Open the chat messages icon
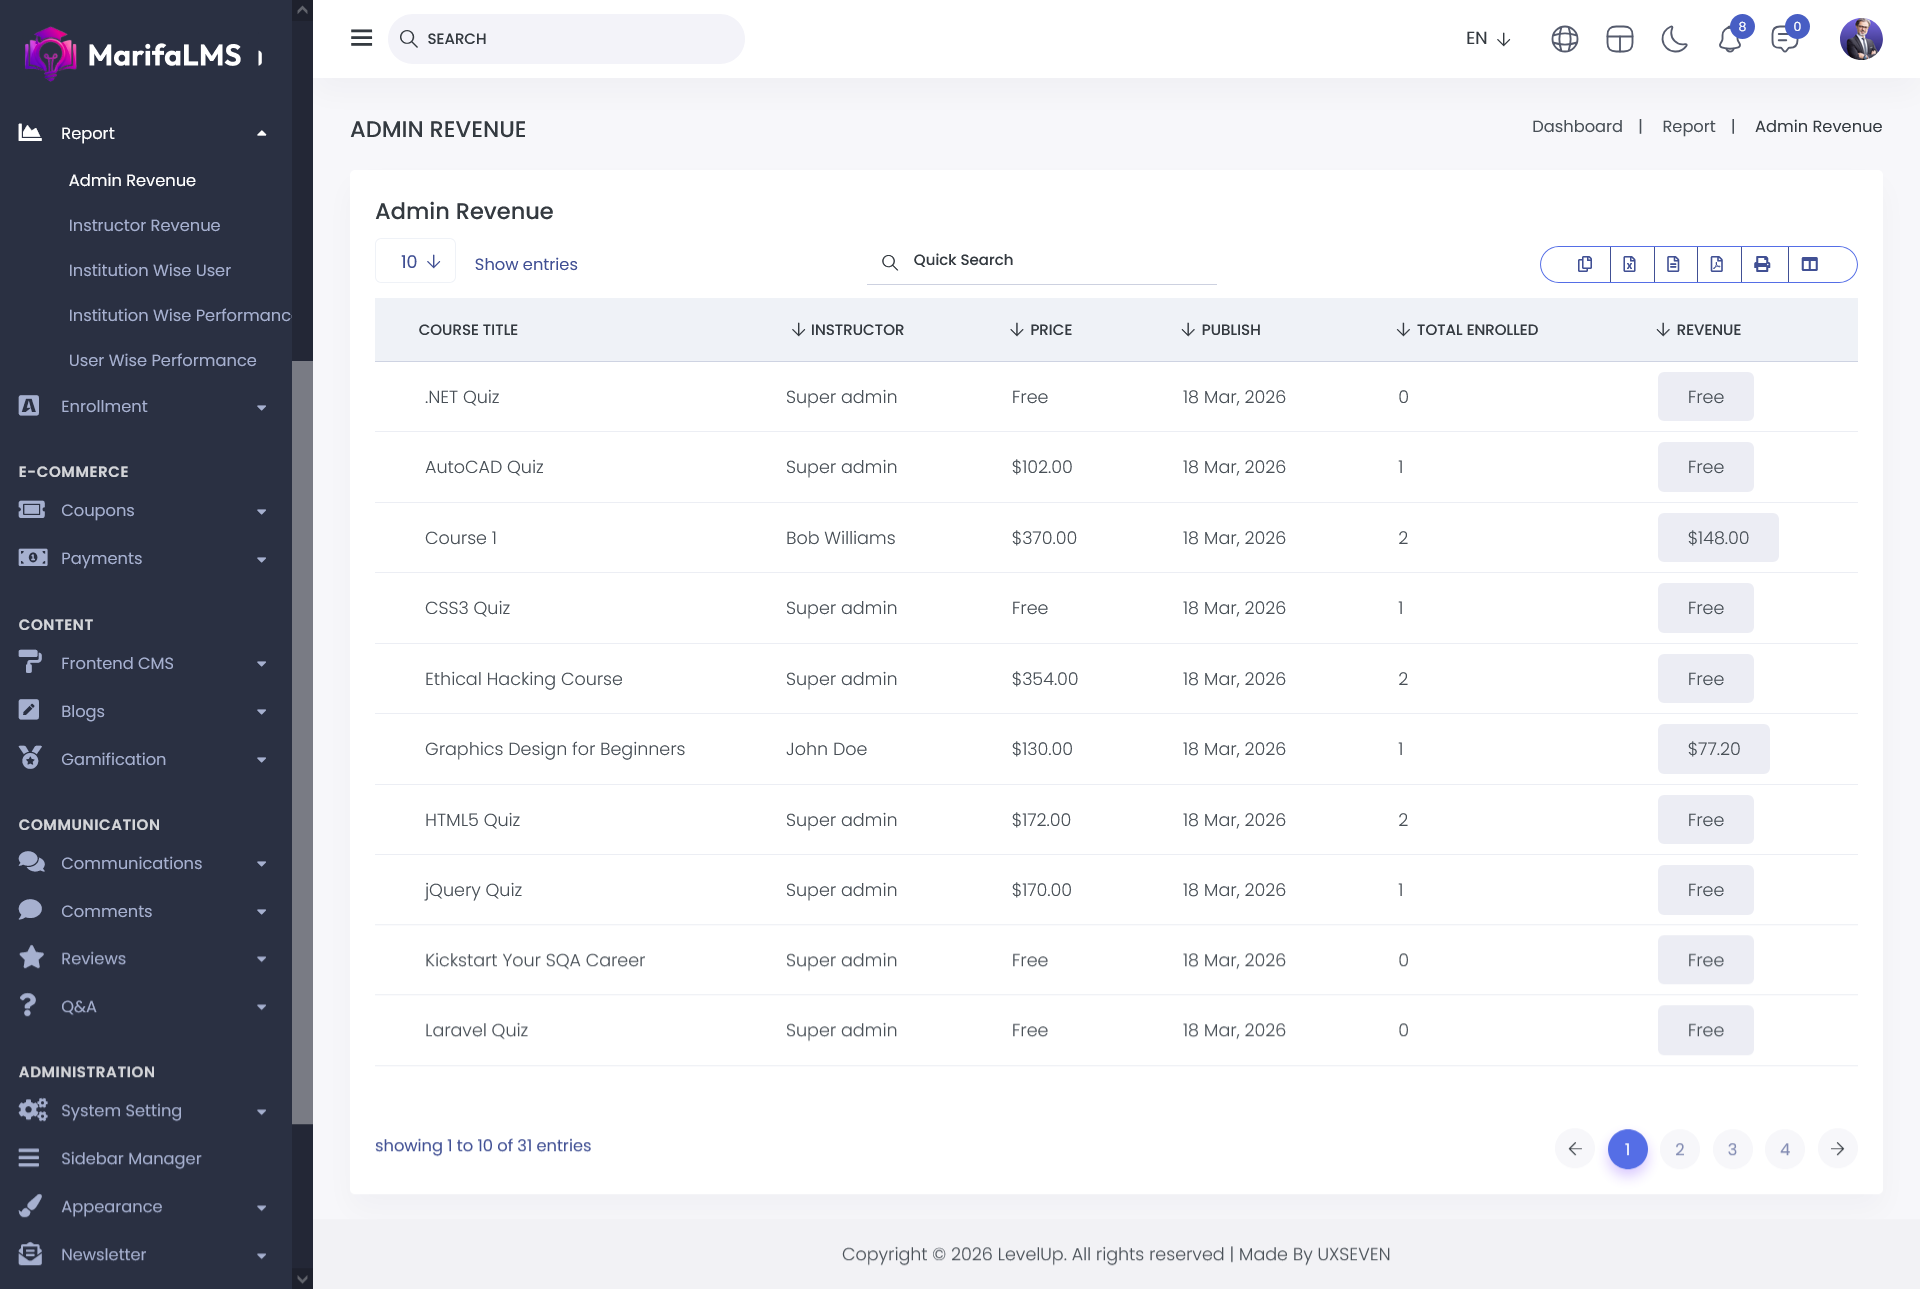Viewport: 1920px width, 1290px height. (1784, 39)
